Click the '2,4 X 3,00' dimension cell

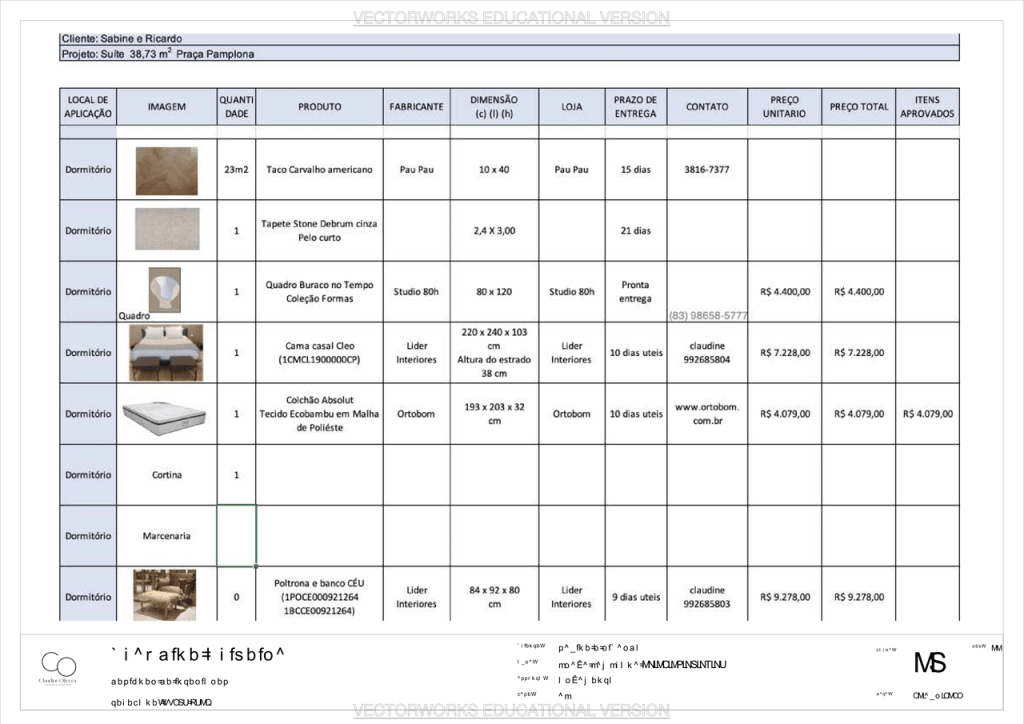[494, 230]
